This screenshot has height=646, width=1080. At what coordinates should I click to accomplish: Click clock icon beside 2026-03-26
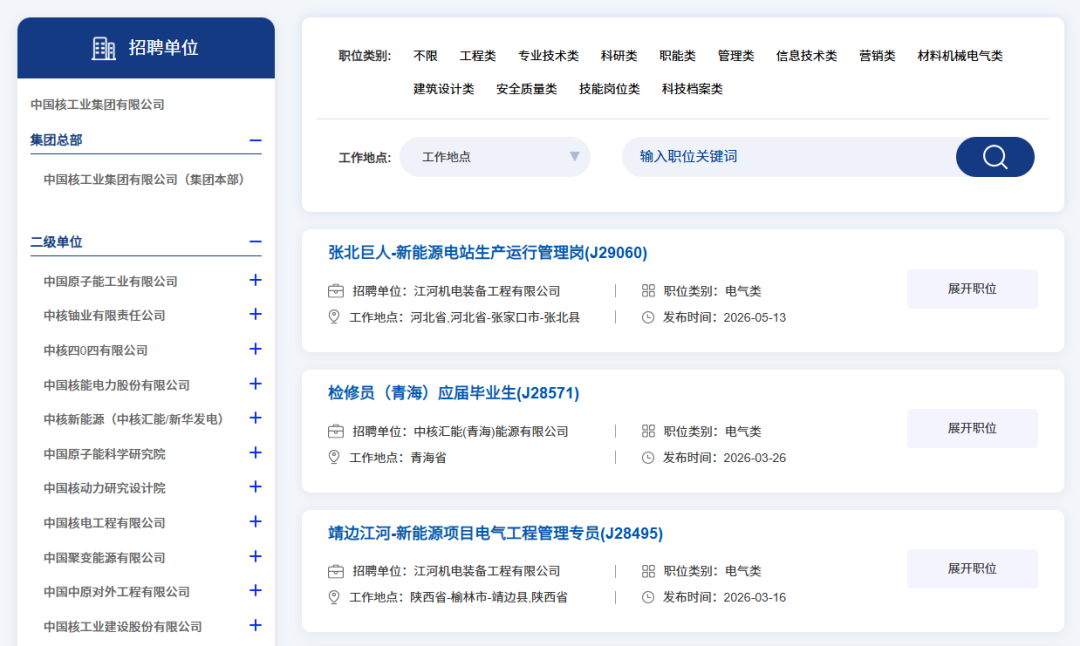(x=648, y=458)
